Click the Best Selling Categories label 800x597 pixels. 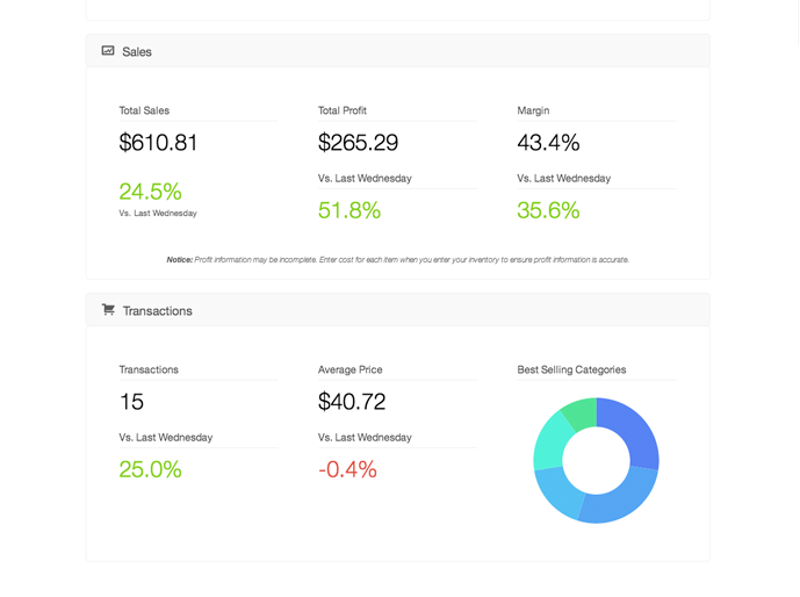pyautogui.click(x=570, y=369)
